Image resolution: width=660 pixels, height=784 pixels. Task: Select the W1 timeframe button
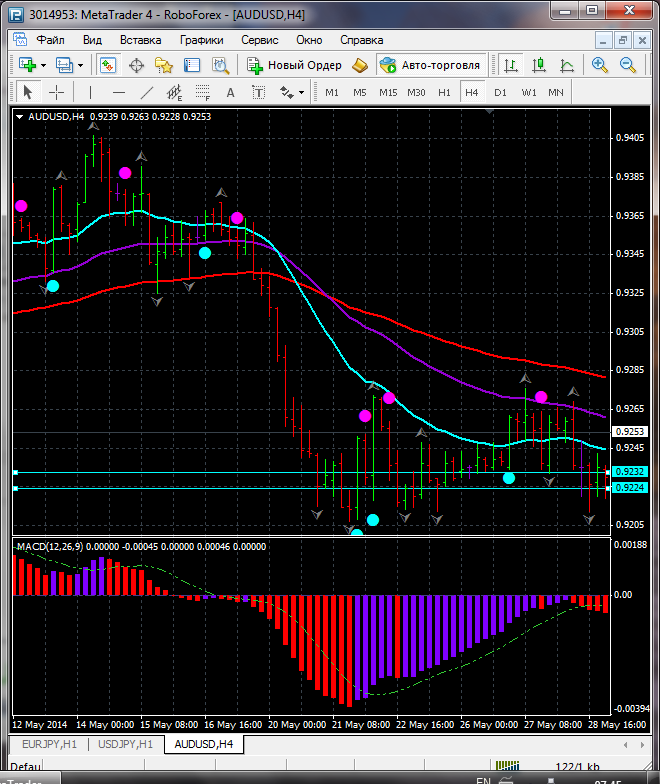click(x=528, y=92)
